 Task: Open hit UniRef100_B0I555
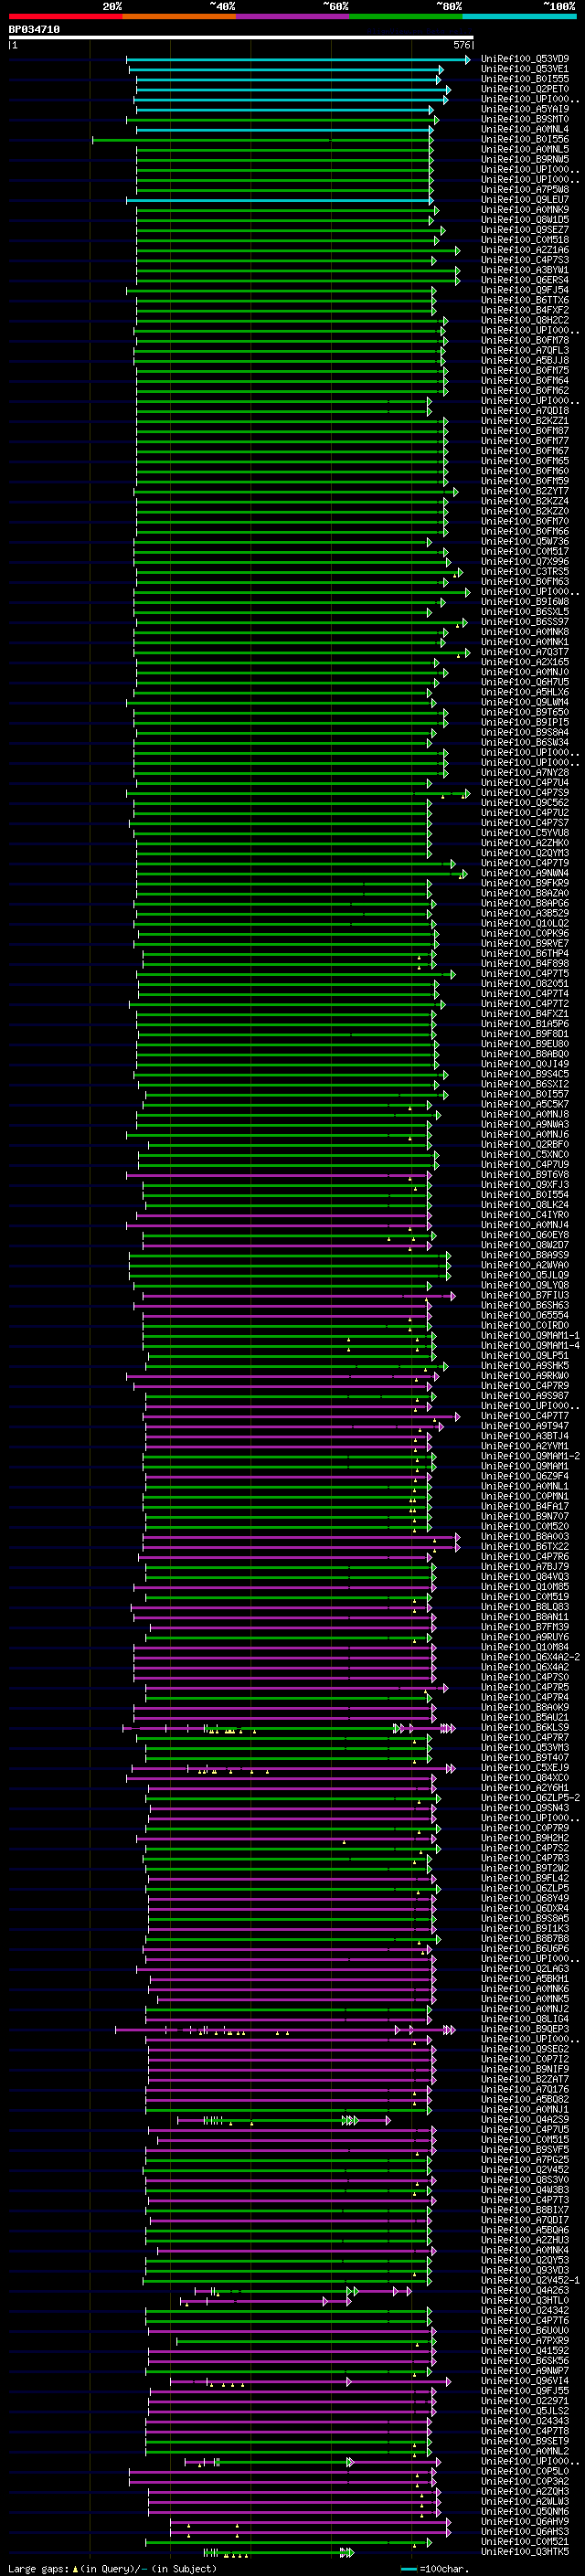(x=525, y=79)
